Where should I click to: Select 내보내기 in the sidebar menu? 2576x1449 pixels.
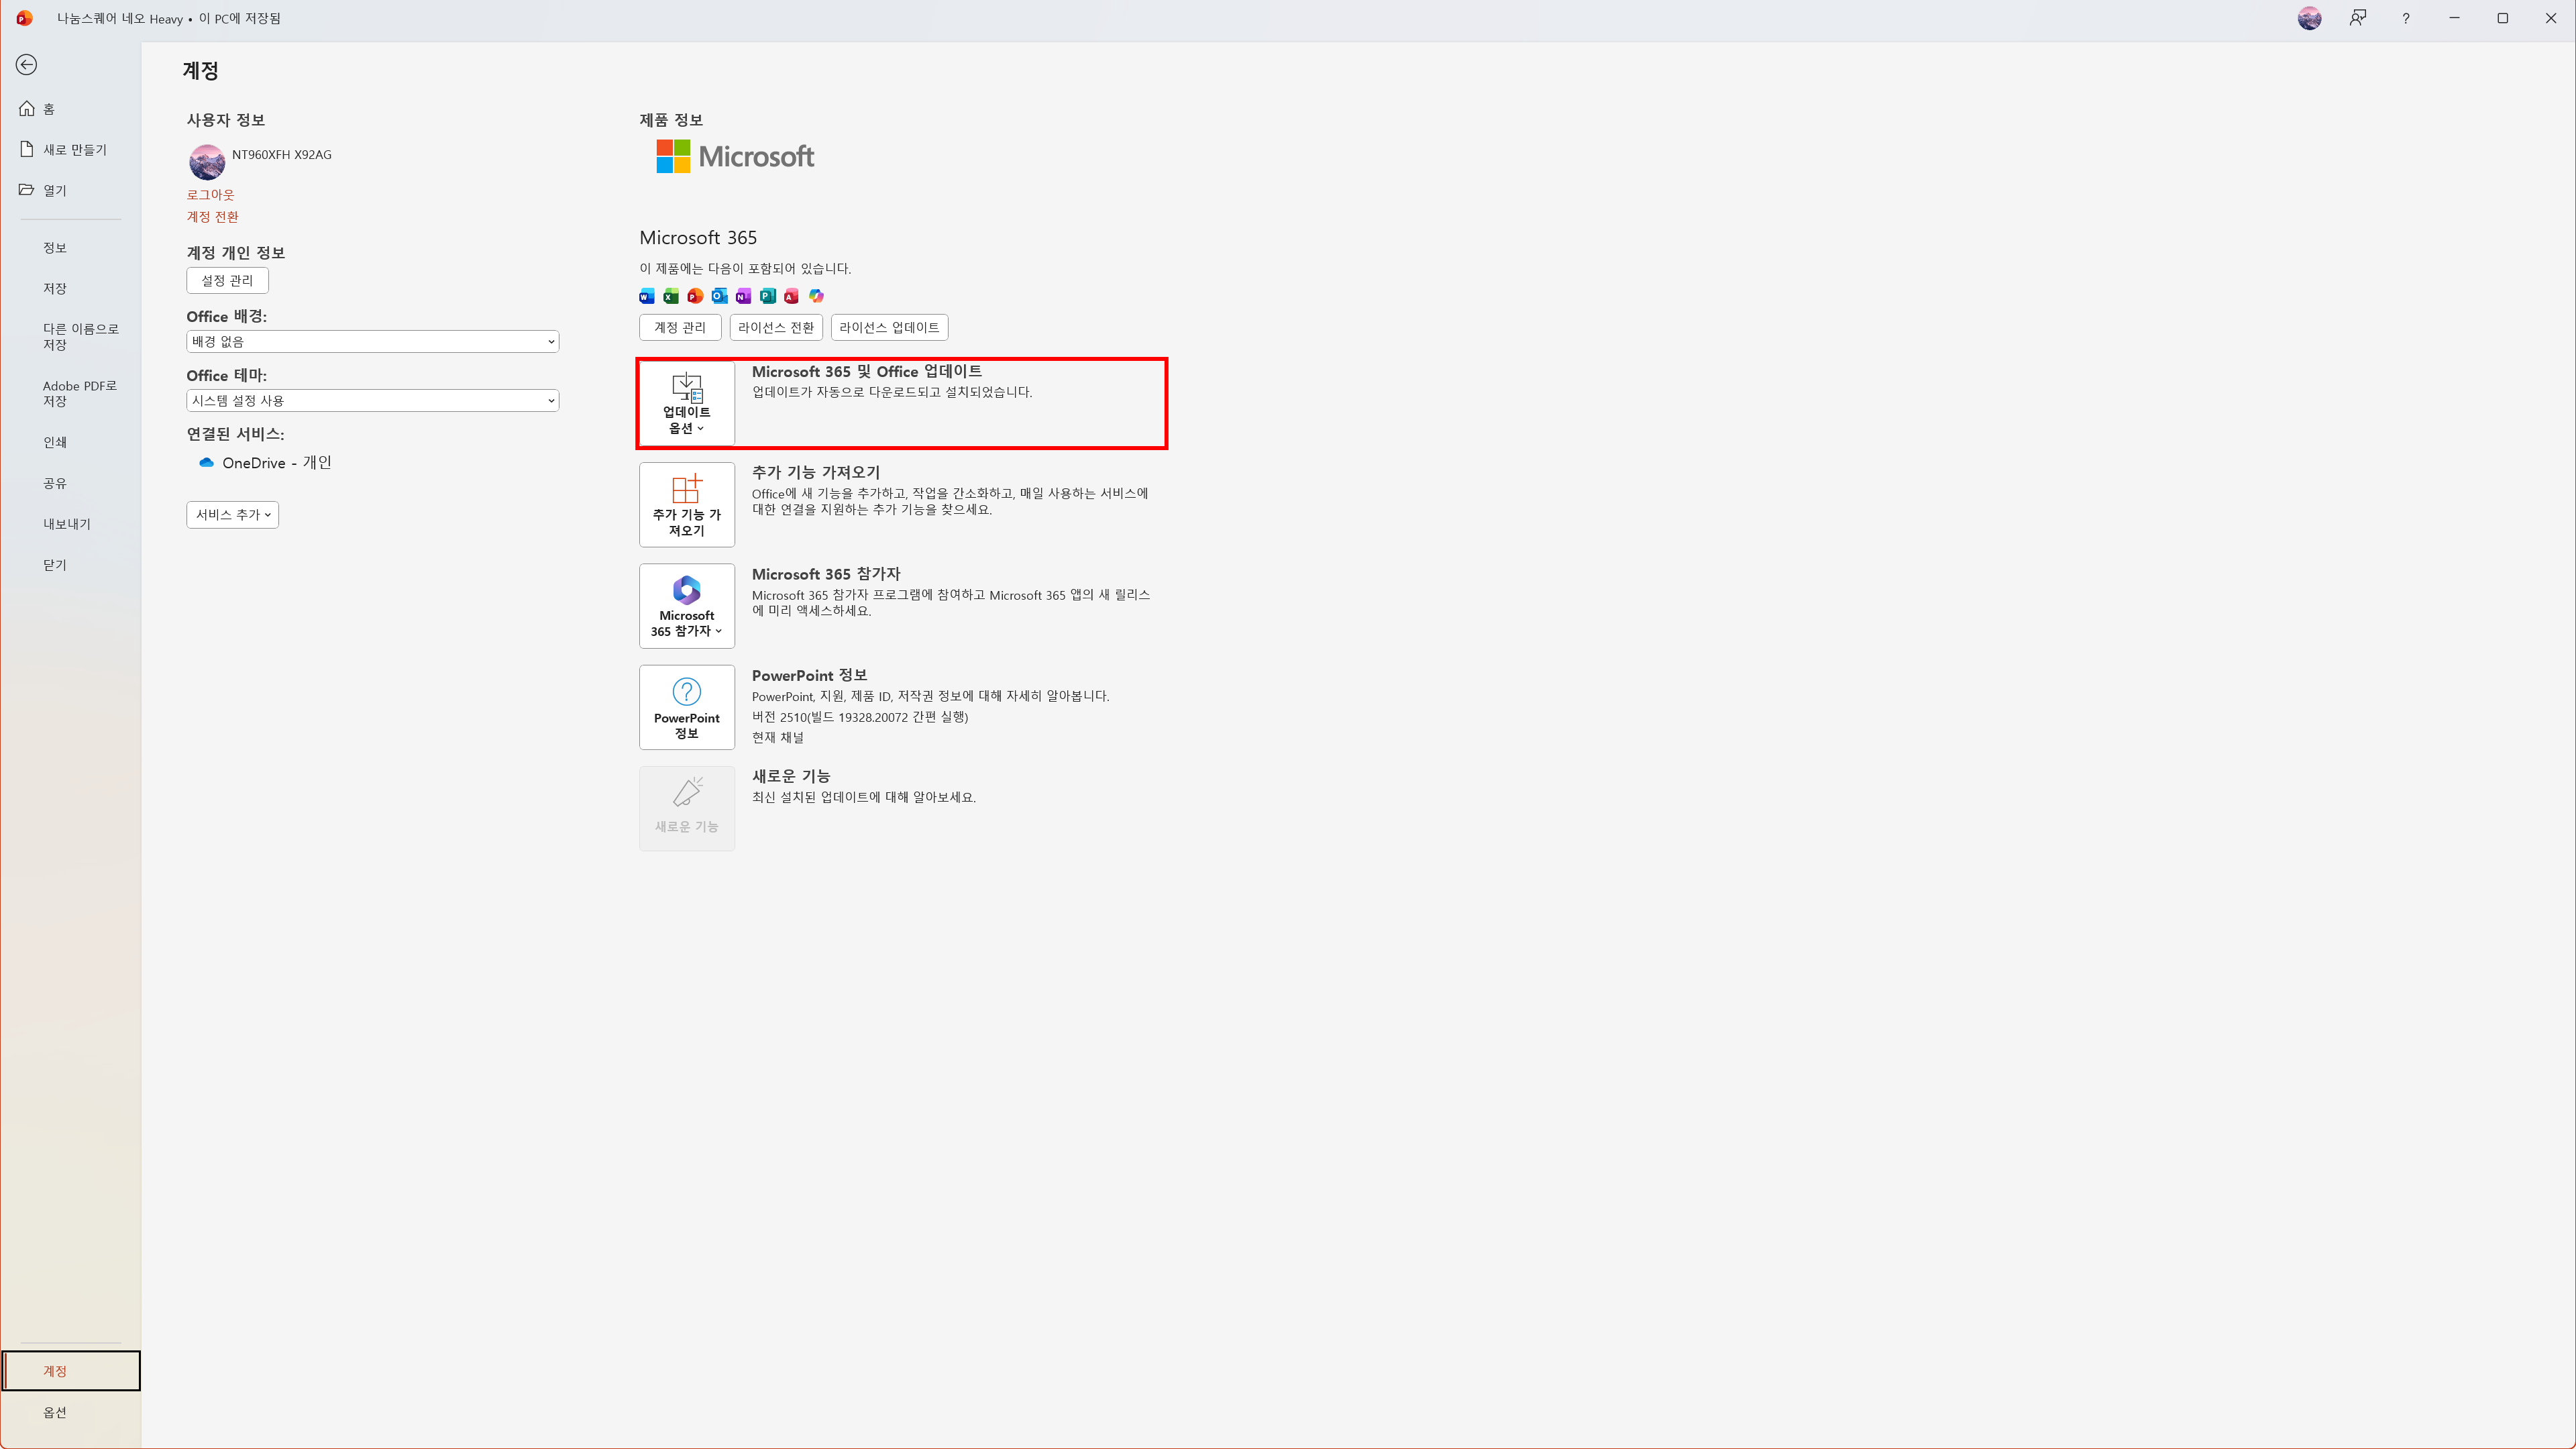click(67, 524)
